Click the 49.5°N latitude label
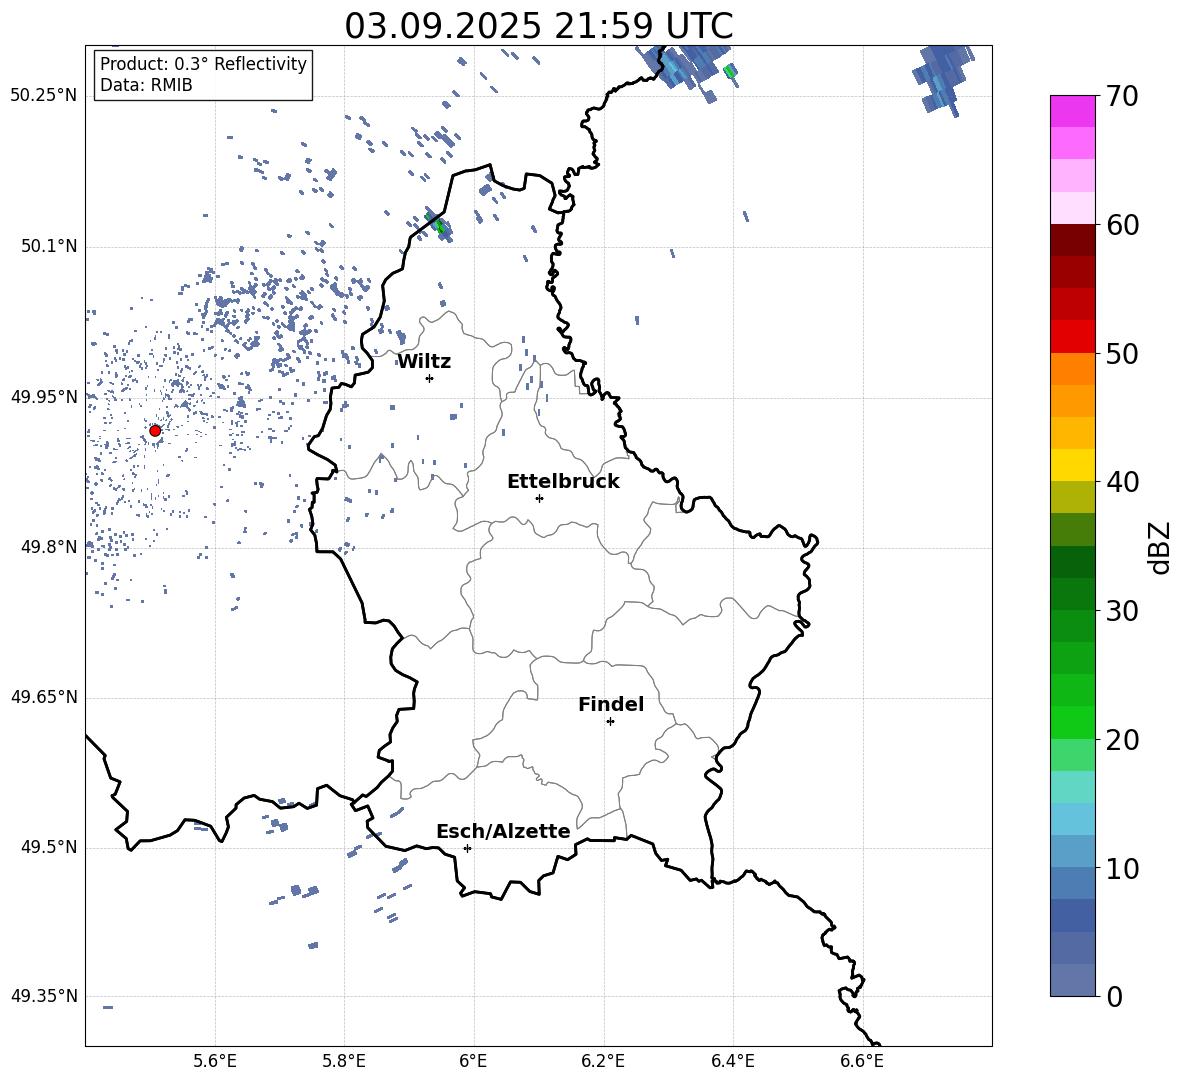This screenshot has height=1081, width=1184. 49,847
